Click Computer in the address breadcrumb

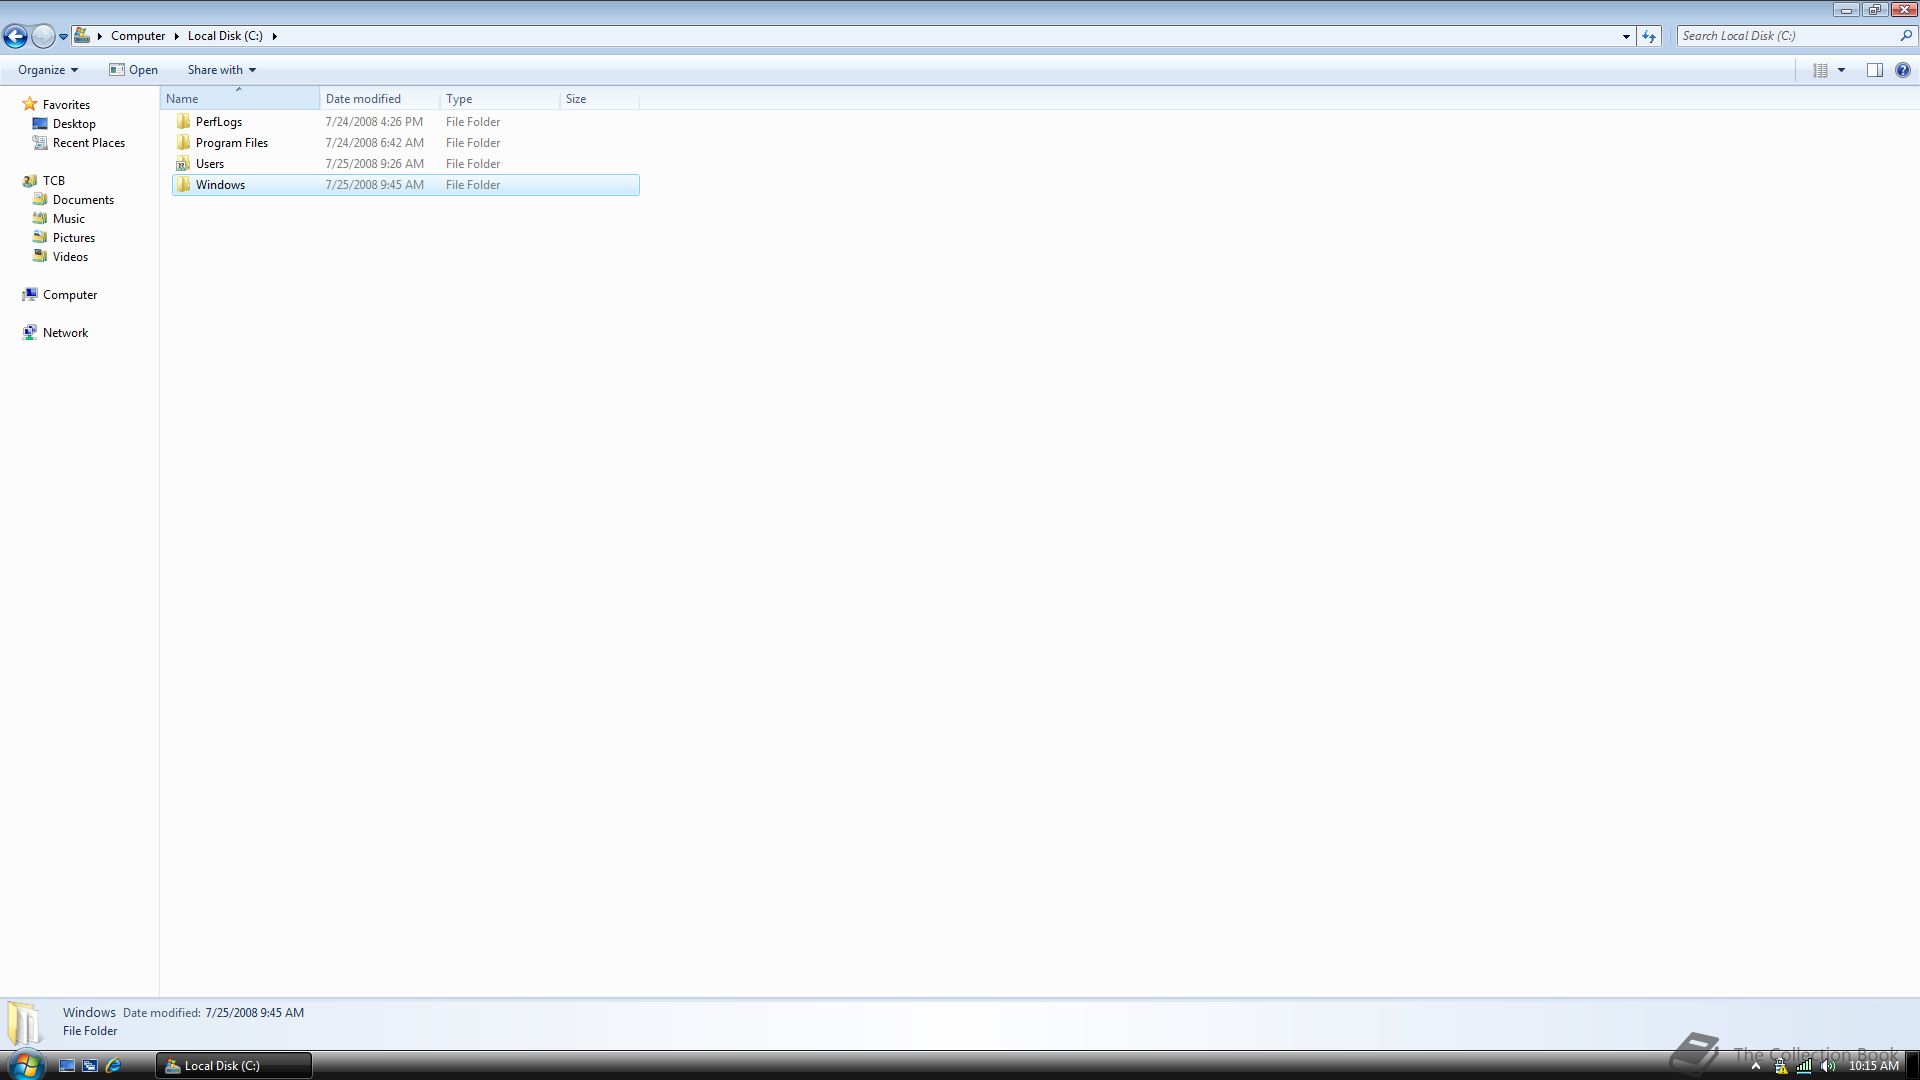pos(138,35)
